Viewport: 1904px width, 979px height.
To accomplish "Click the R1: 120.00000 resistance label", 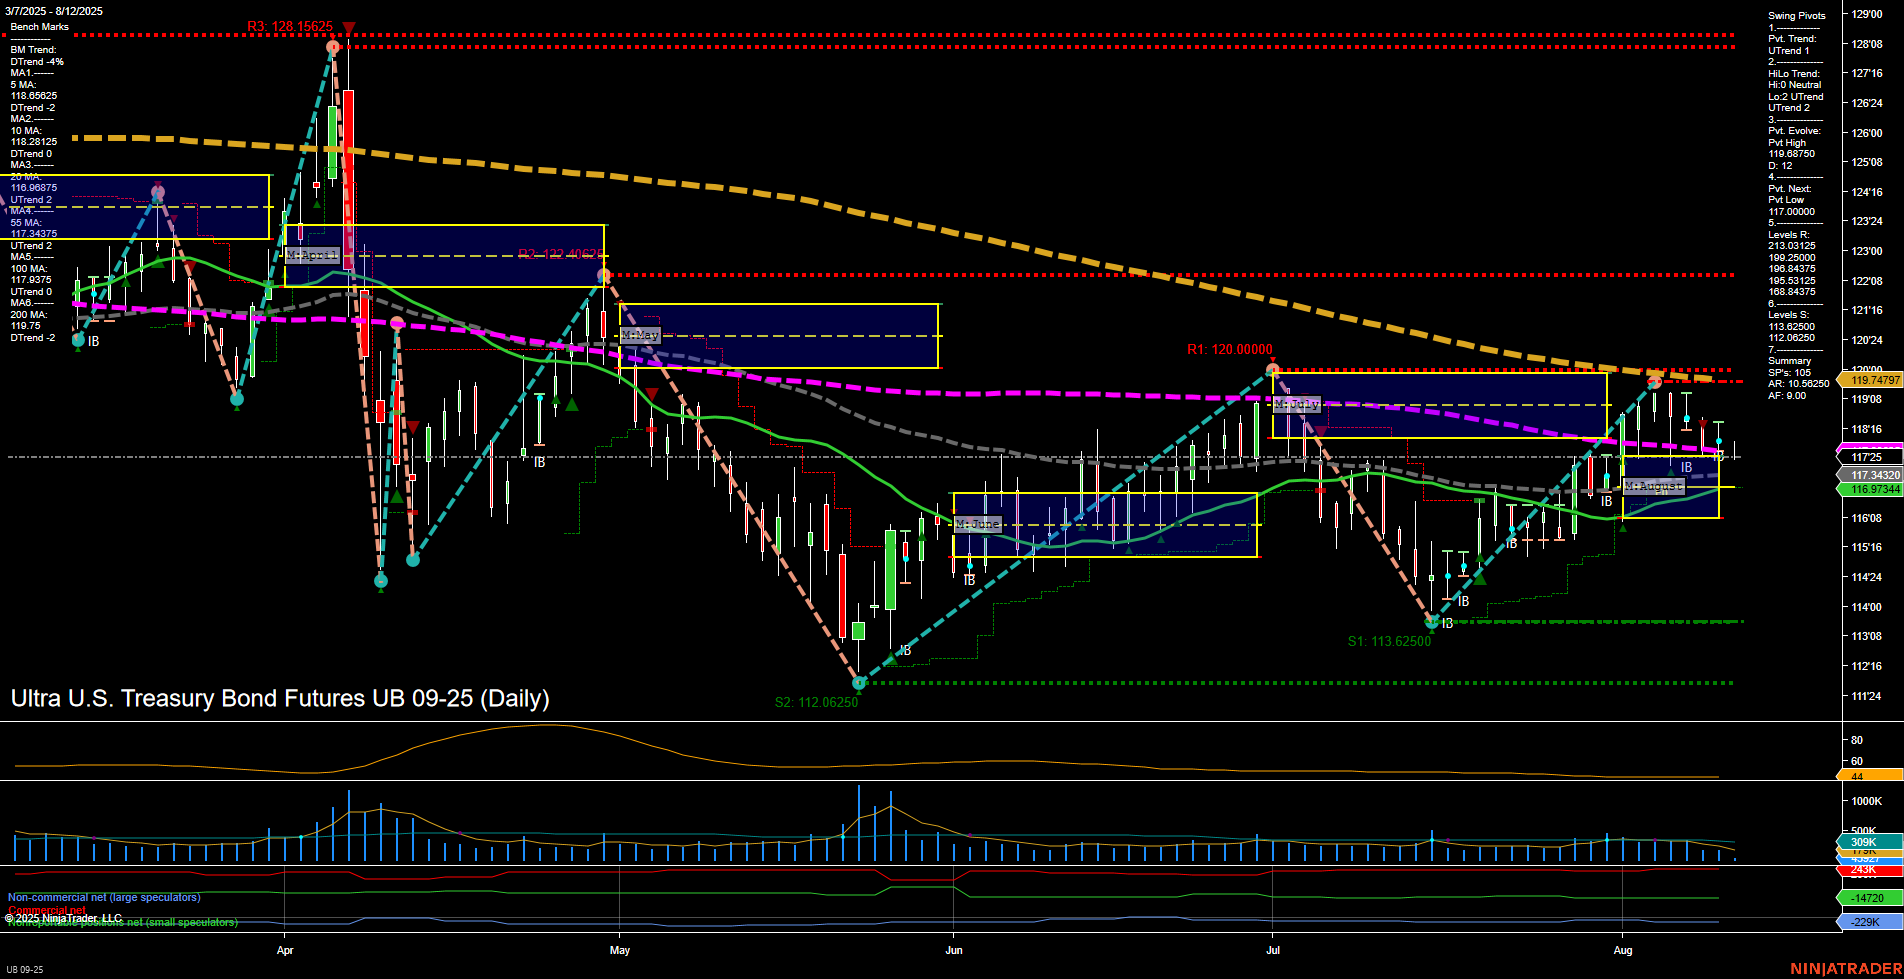I will (1230, 350).
